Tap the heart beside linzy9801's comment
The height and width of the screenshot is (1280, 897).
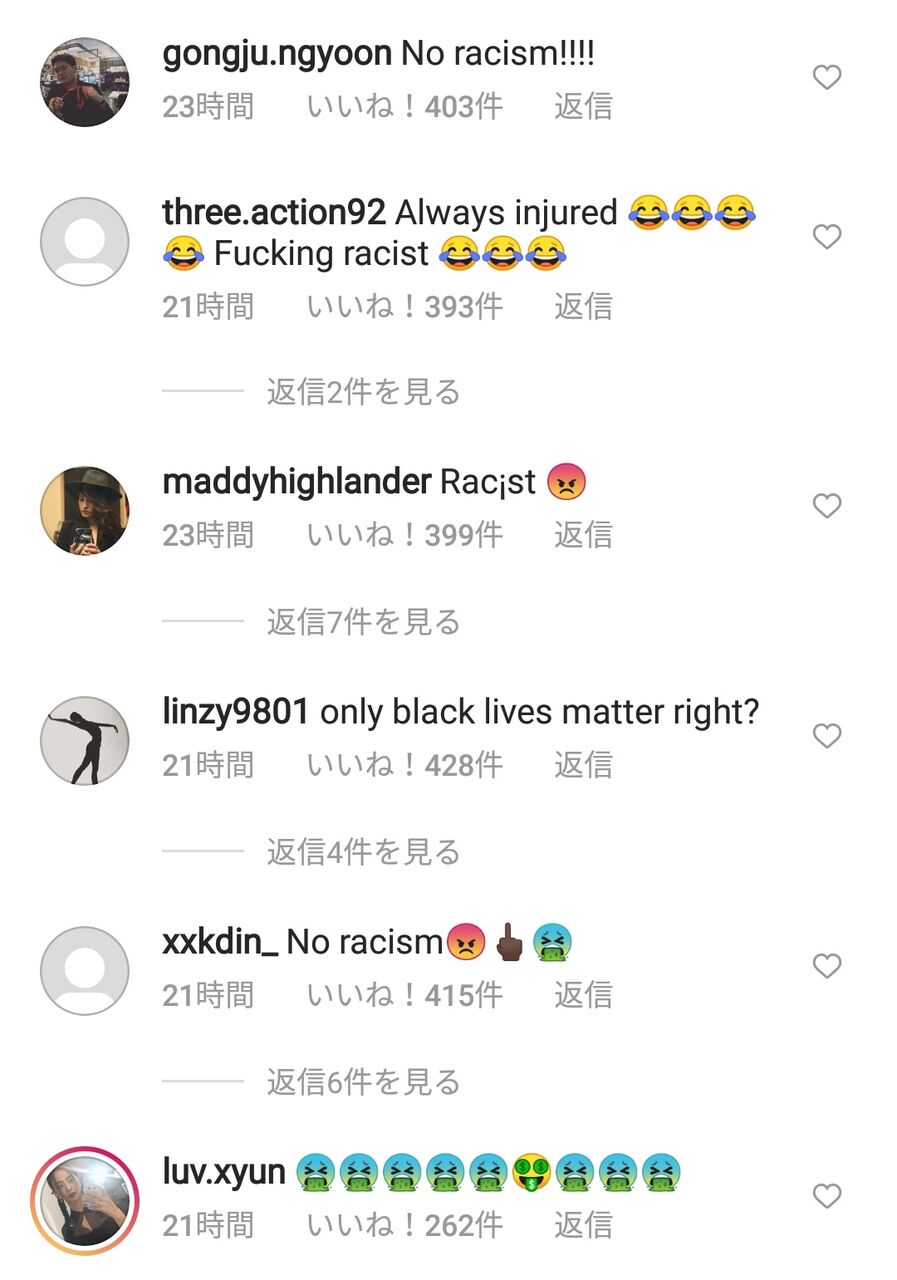coord(826,736)
